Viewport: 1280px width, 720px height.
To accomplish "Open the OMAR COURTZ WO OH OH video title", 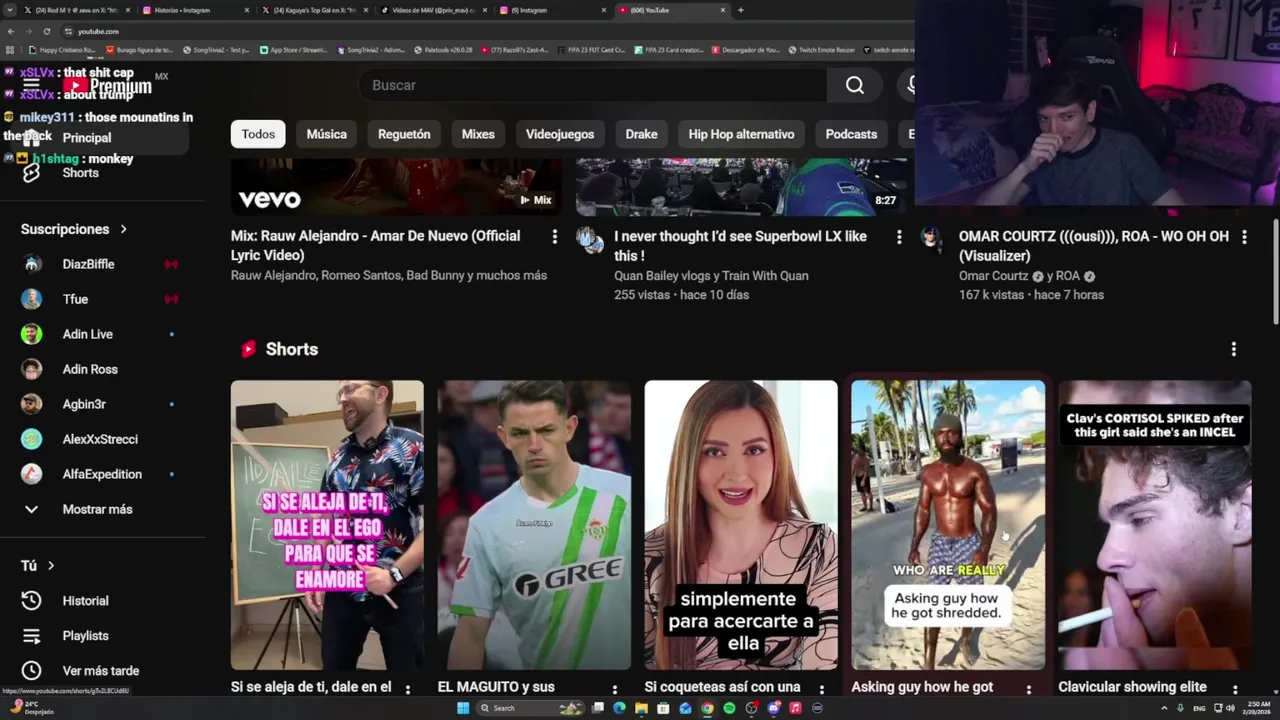I will pos(1094,246).
